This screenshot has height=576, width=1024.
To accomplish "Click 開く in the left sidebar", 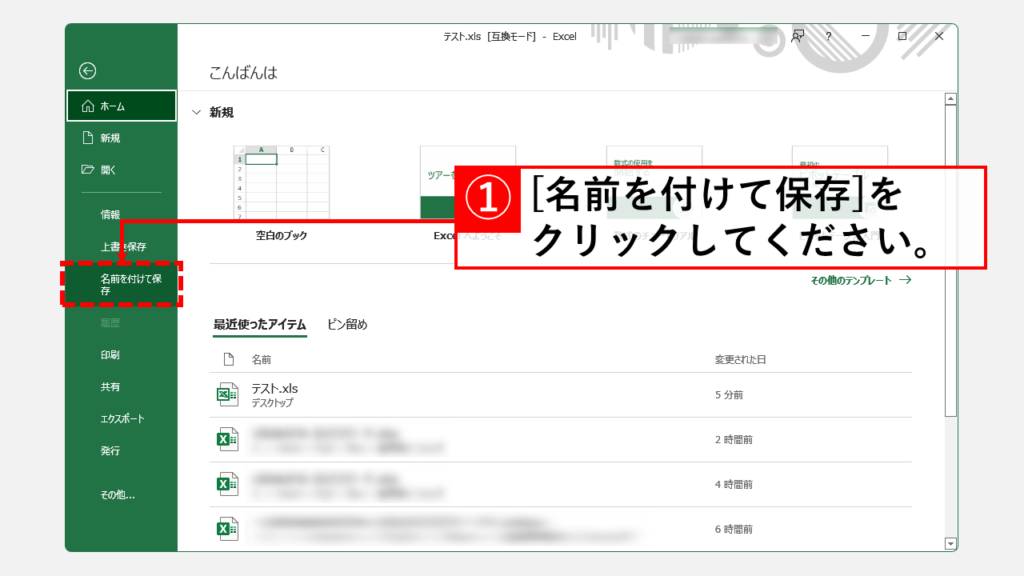I will [108, 170].
